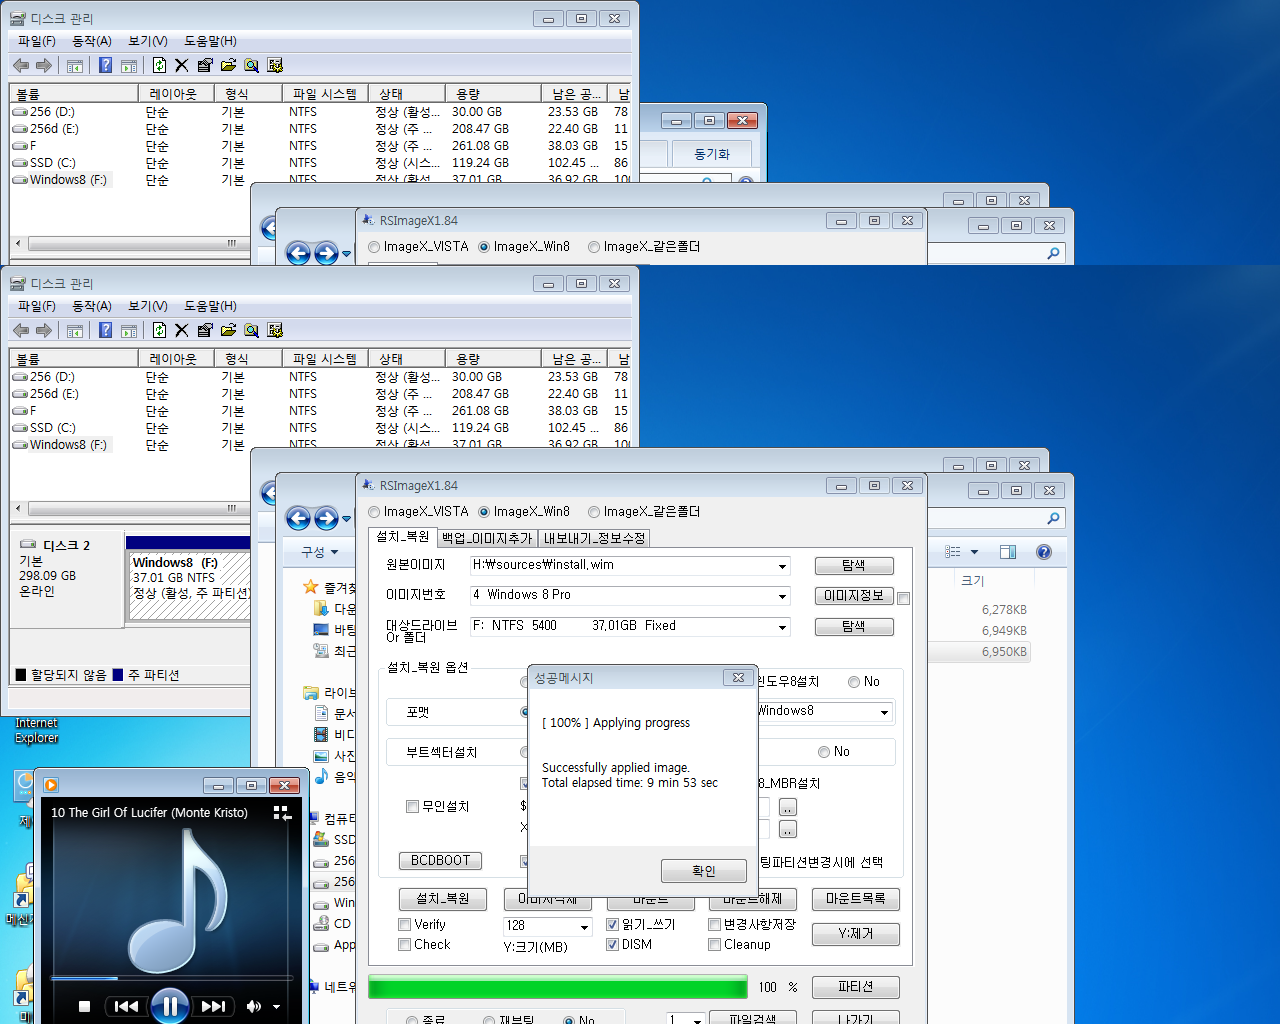This screenshot has width=1280, height=1024.
Task: Click the music note icon in Explorer sidebar
Action: 321,776
